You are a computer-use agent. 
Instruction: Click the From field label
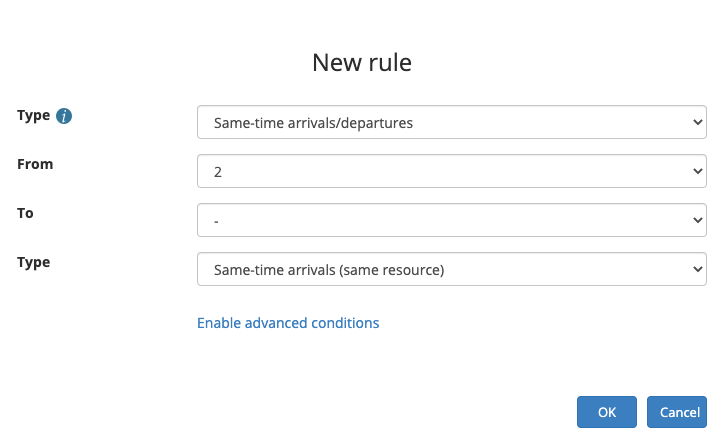pos(35,164)
